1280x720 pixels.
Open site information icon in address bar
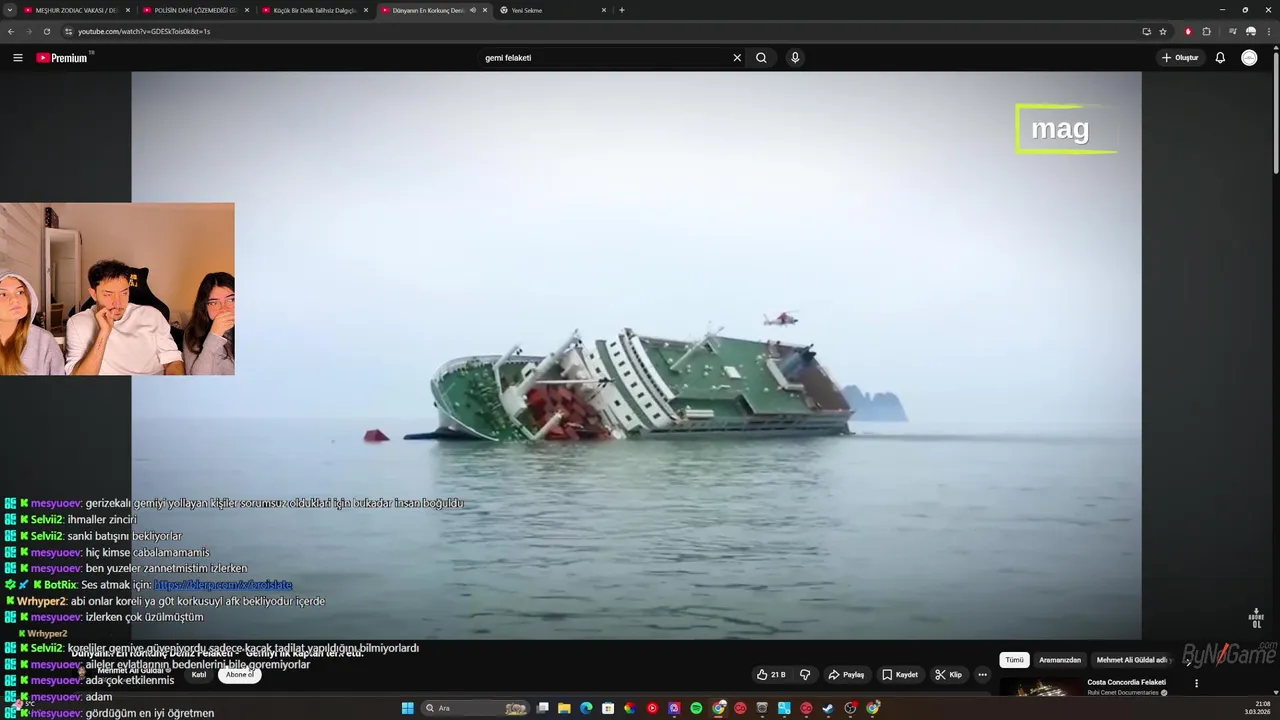point(68,31)
